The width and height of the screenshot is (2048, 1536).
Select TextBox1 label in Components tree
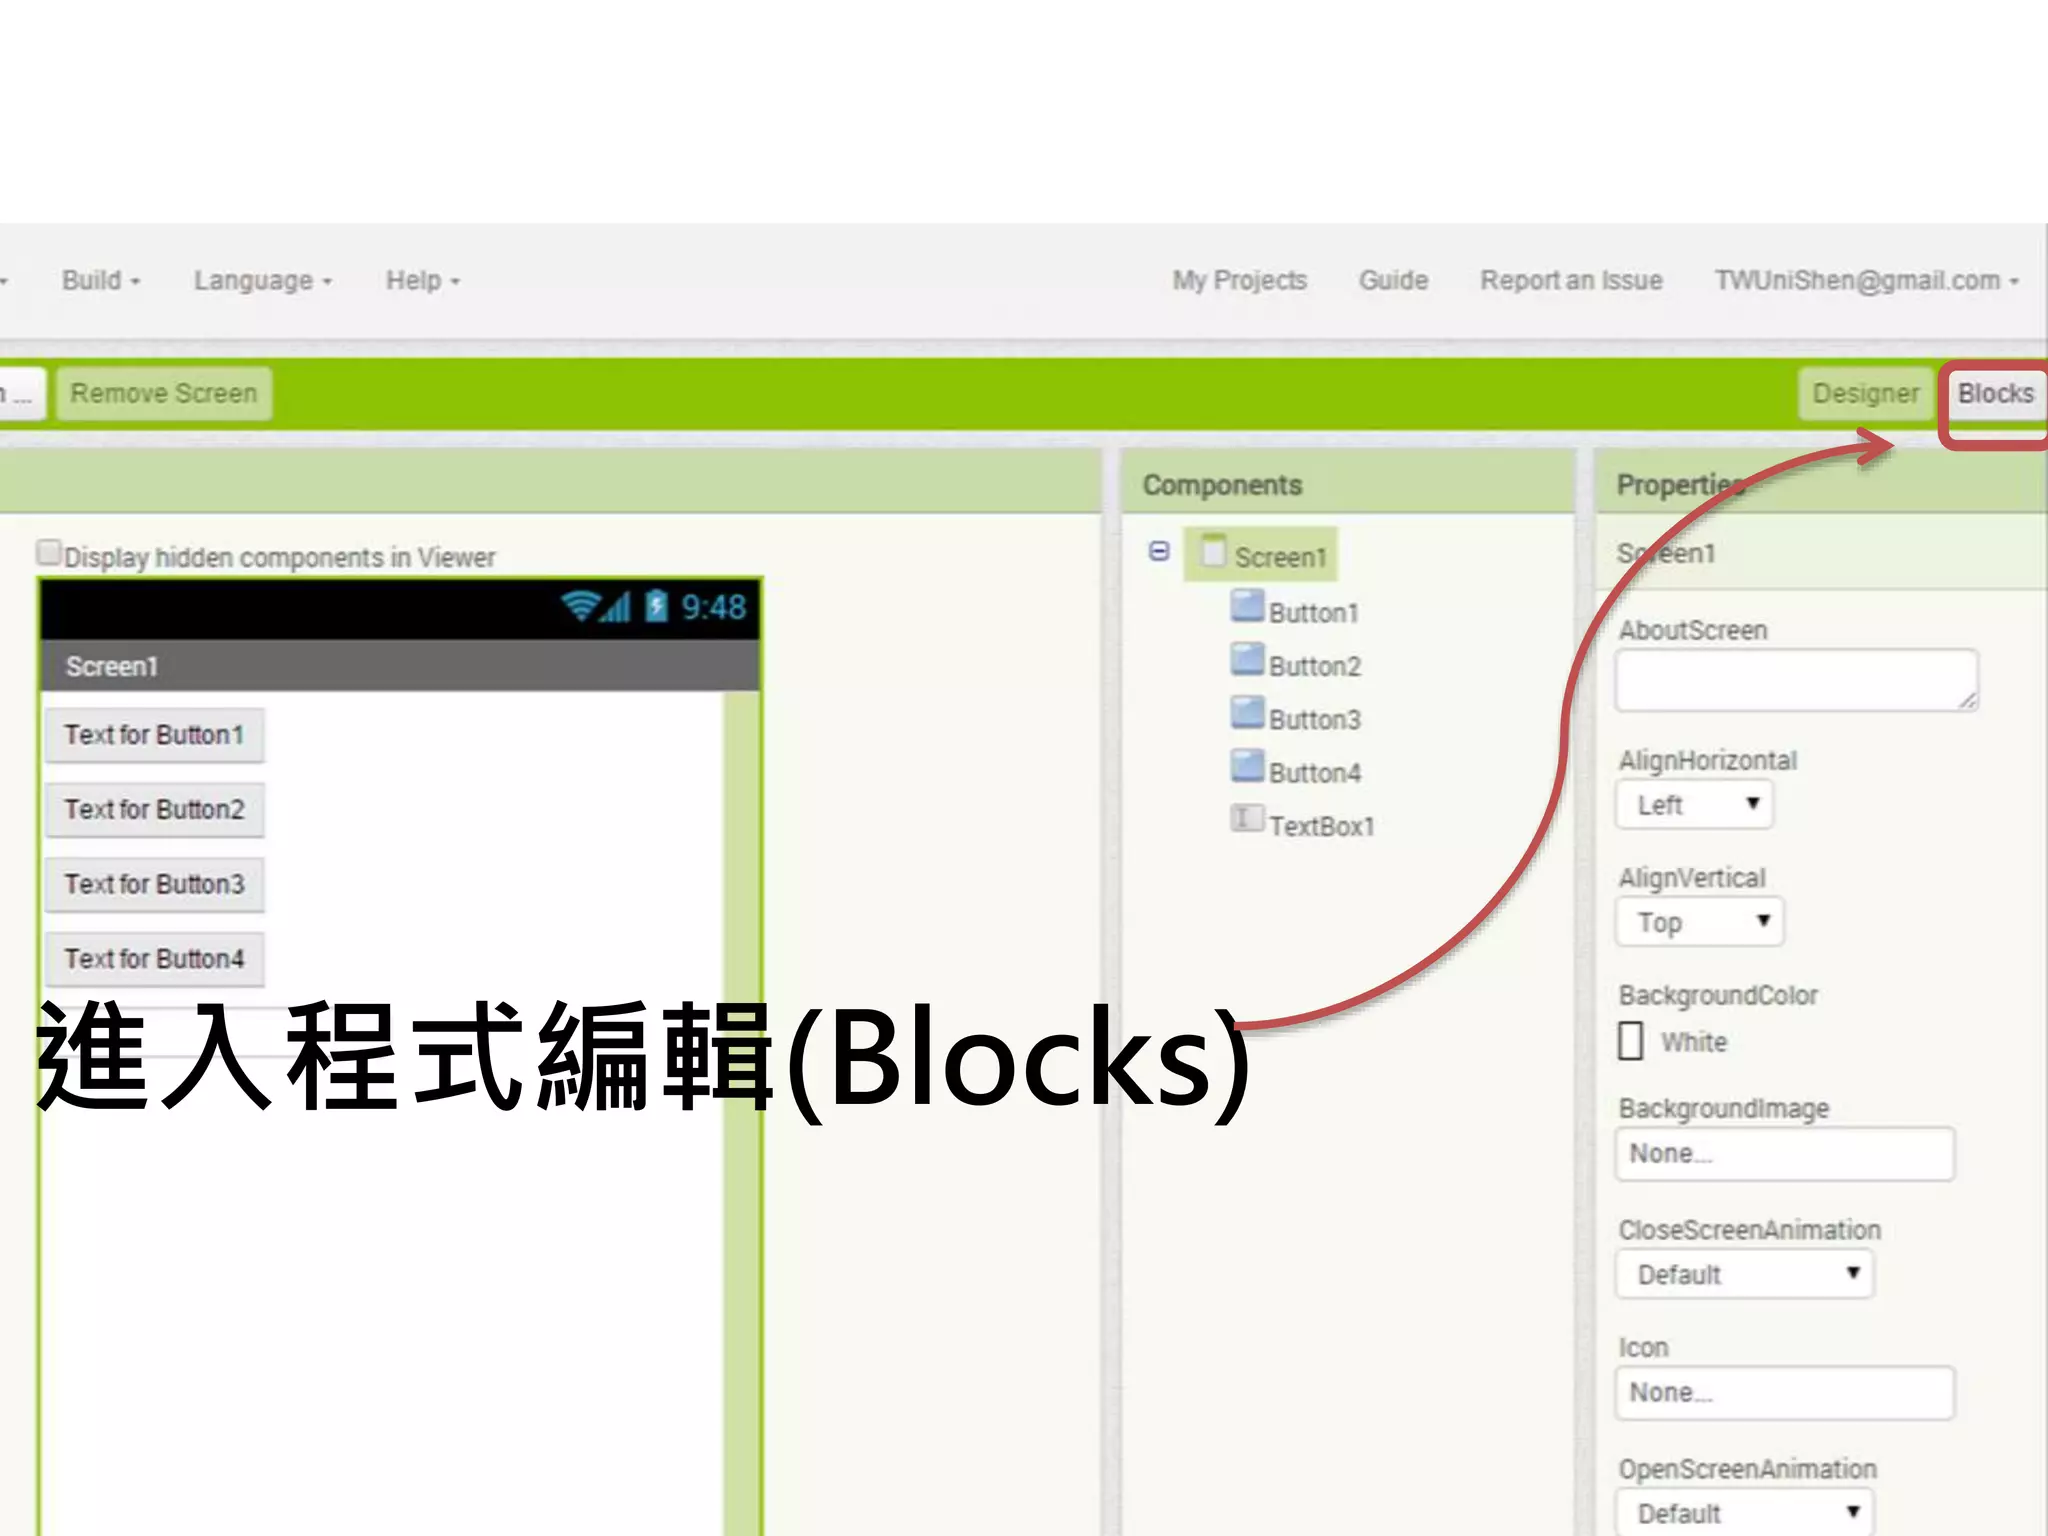(1322, 826)
